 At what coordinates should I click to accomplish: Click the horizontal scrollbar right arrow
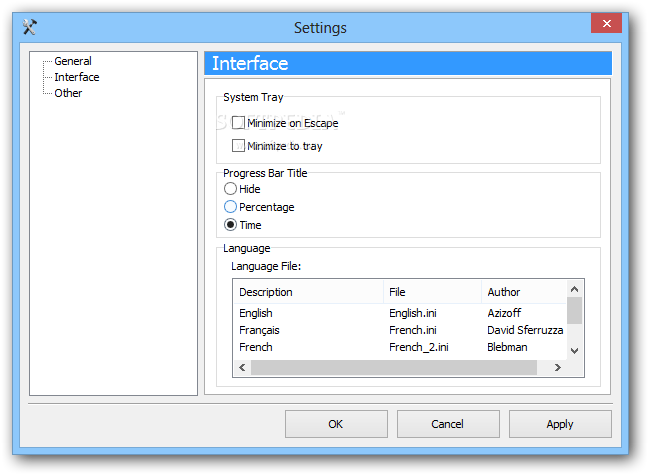pos(558,367)
